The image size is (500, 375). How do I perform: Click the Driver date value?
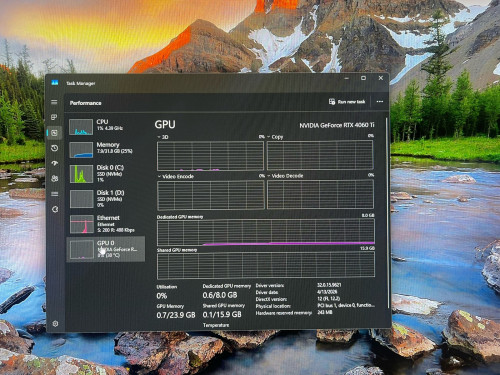click(x=327, y=292)
